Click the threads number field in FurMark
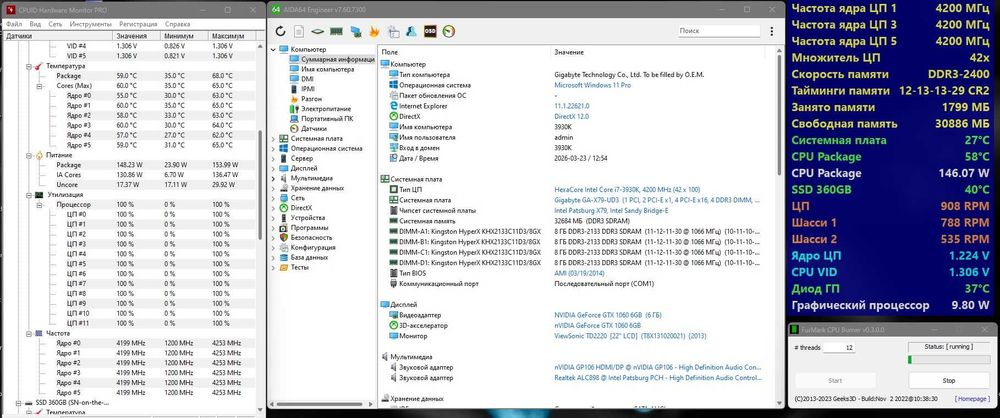Image resolution: width=1000 pixels, height=418 pixels. pos(839,348)
